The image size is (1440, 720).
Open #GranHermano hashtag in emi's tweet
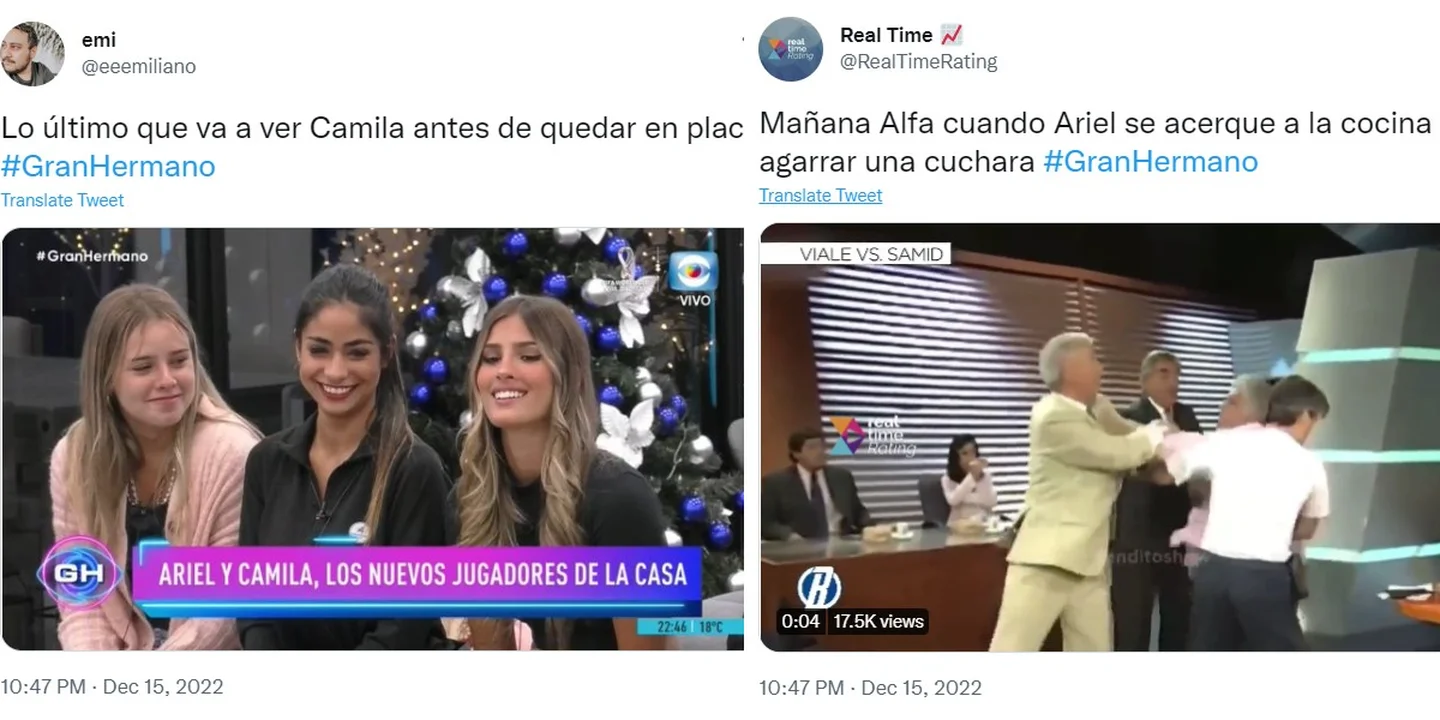tap(108, 166)
